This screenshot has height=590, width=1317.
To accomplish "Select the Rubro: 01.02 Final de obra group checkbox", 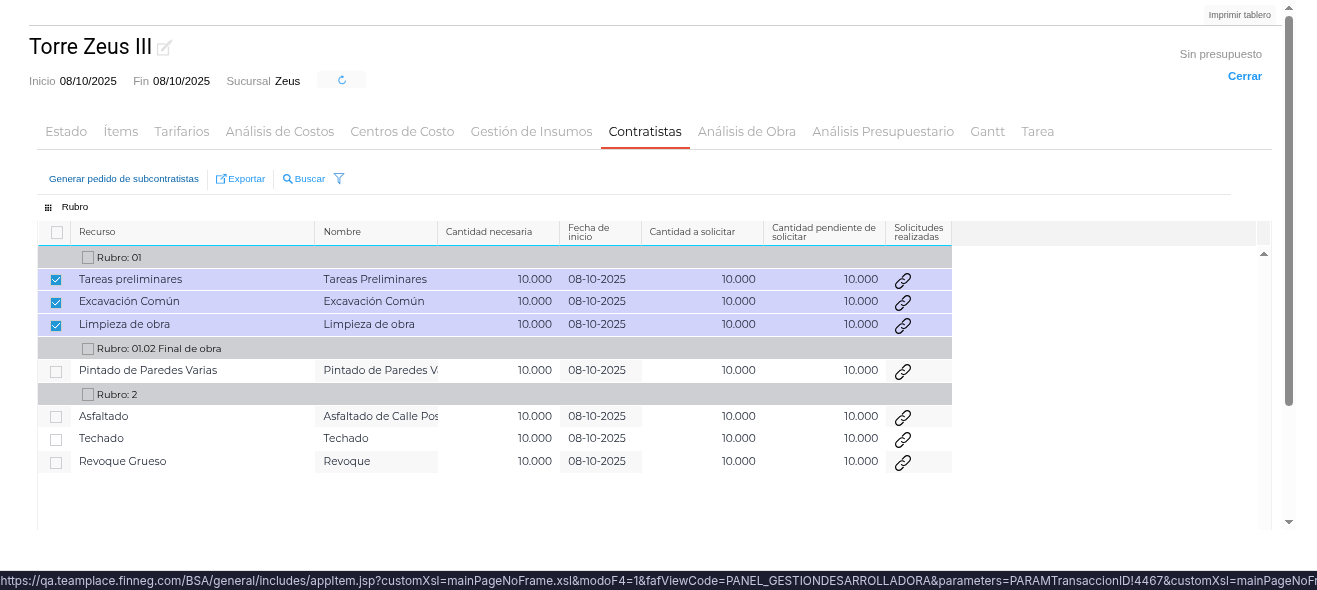I will click(x=88, y=349).
